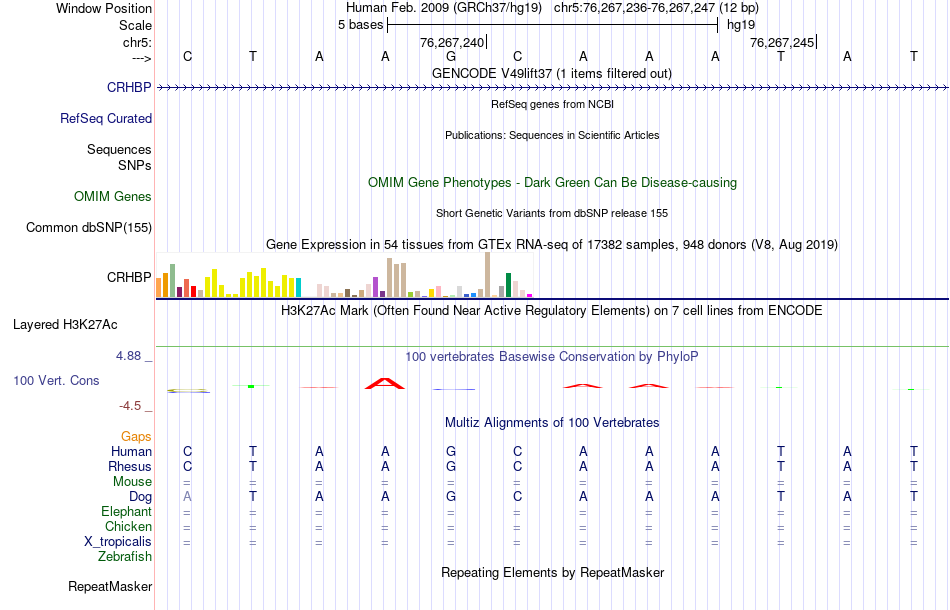Image resolution: width=950 pixels, height=610 pixels.
Task: Click the position marker 76,267,240
Action: (452, 42)
